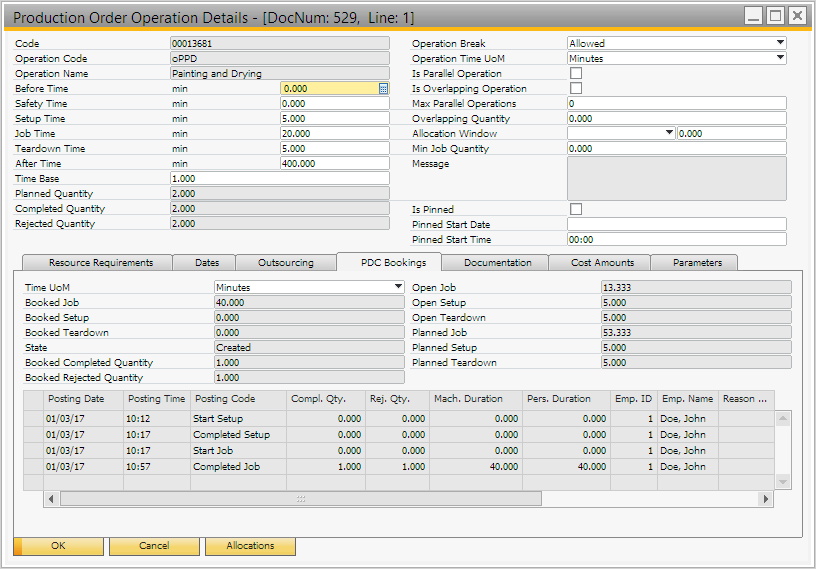The height and width of the screenshot is (569, 816).
Task: Open Operation Time UoM dropdown
Action: [x=779, y=59]
